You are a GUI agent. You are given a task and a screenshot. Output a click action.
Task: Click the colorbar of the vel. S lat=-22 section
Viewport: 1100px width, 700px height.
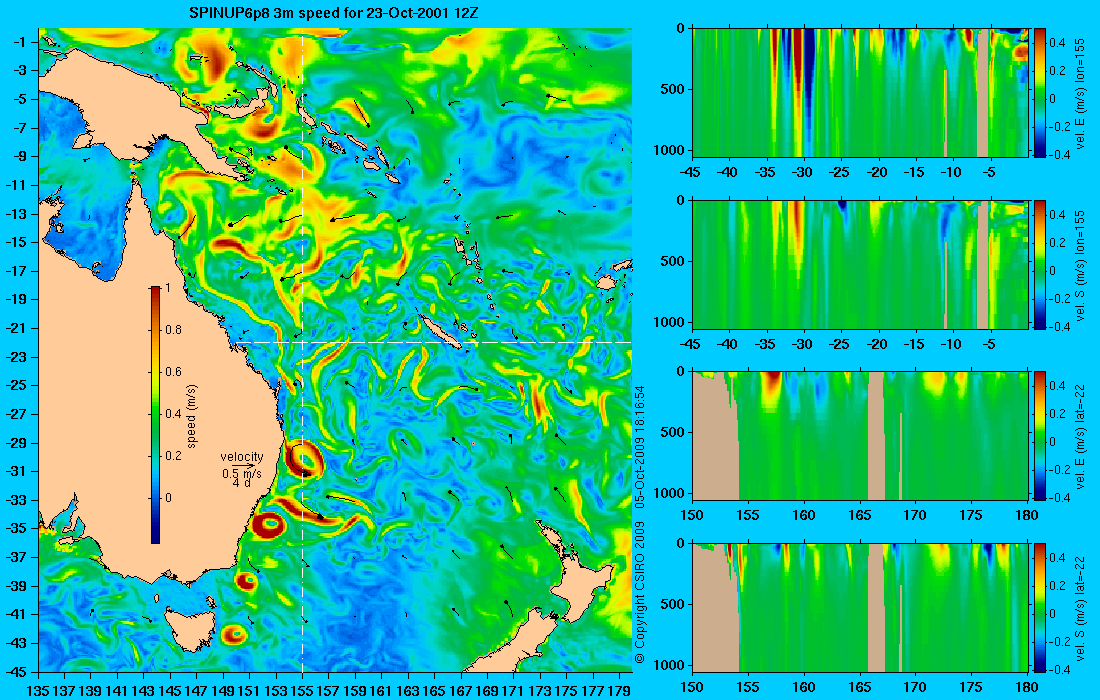tap(1040, 607)
